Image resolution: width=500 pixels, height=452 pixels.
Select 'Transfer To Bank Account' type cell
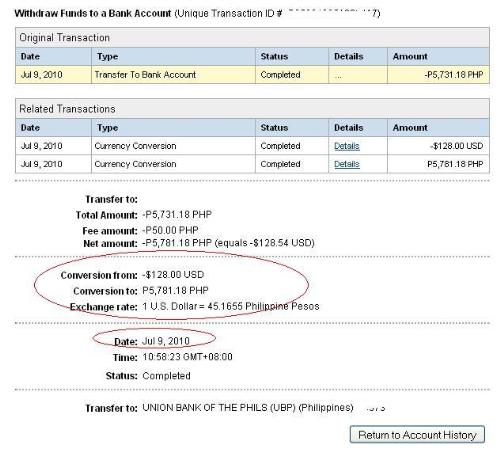(173, 75)
